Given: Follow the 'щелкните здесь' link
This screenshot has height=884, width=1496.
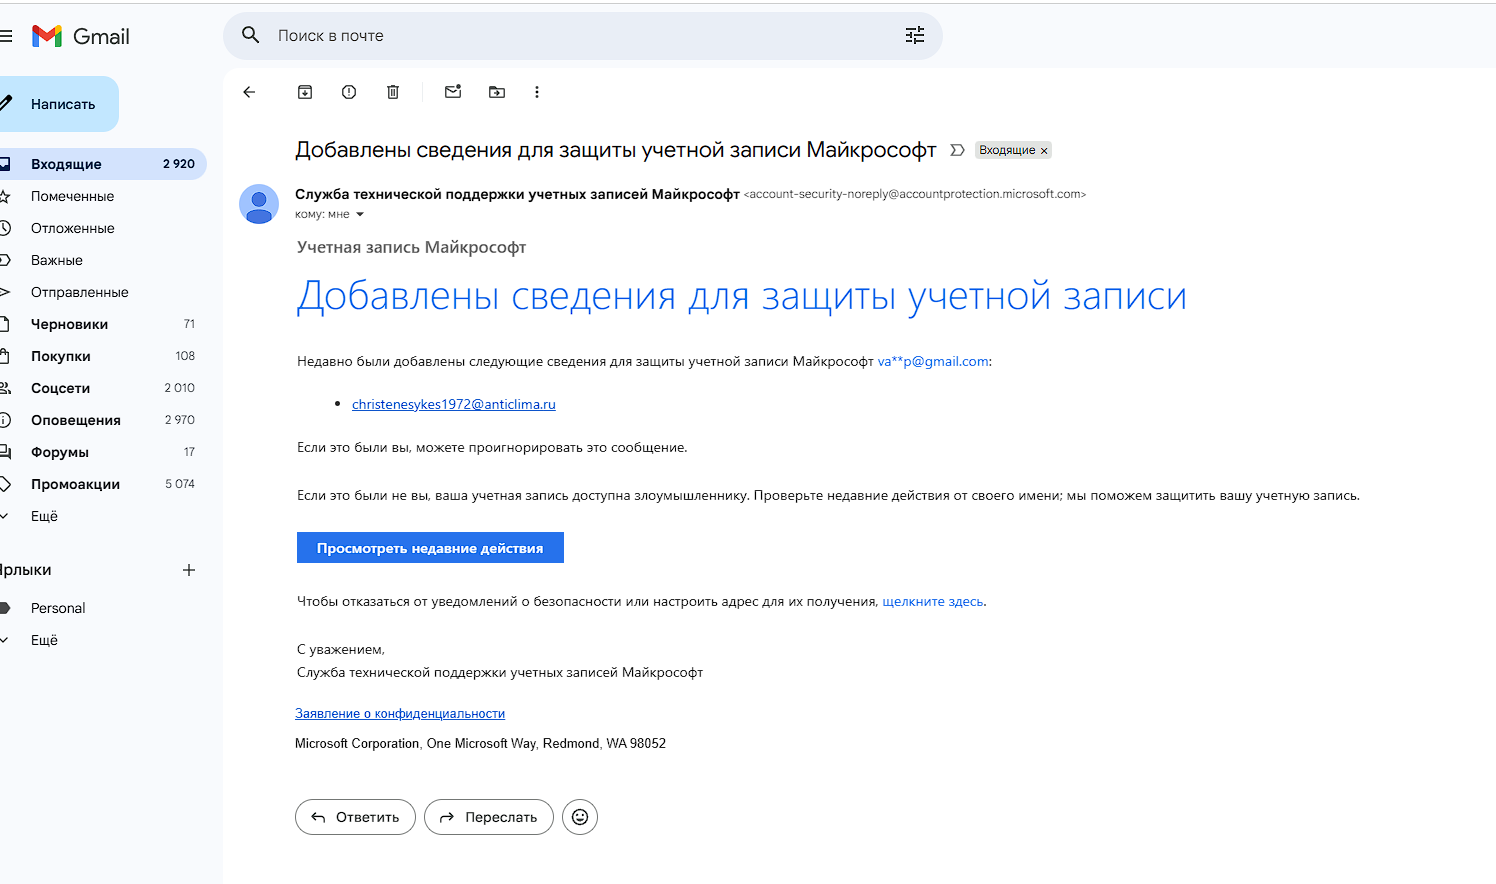Looking at the screenshot, I should 933,601.
